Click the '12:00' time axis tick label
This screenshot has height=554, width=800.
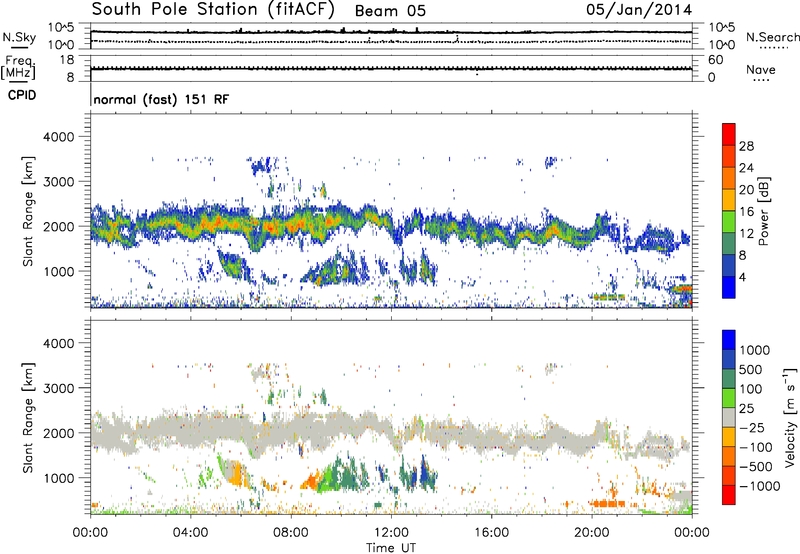(391, 533)
